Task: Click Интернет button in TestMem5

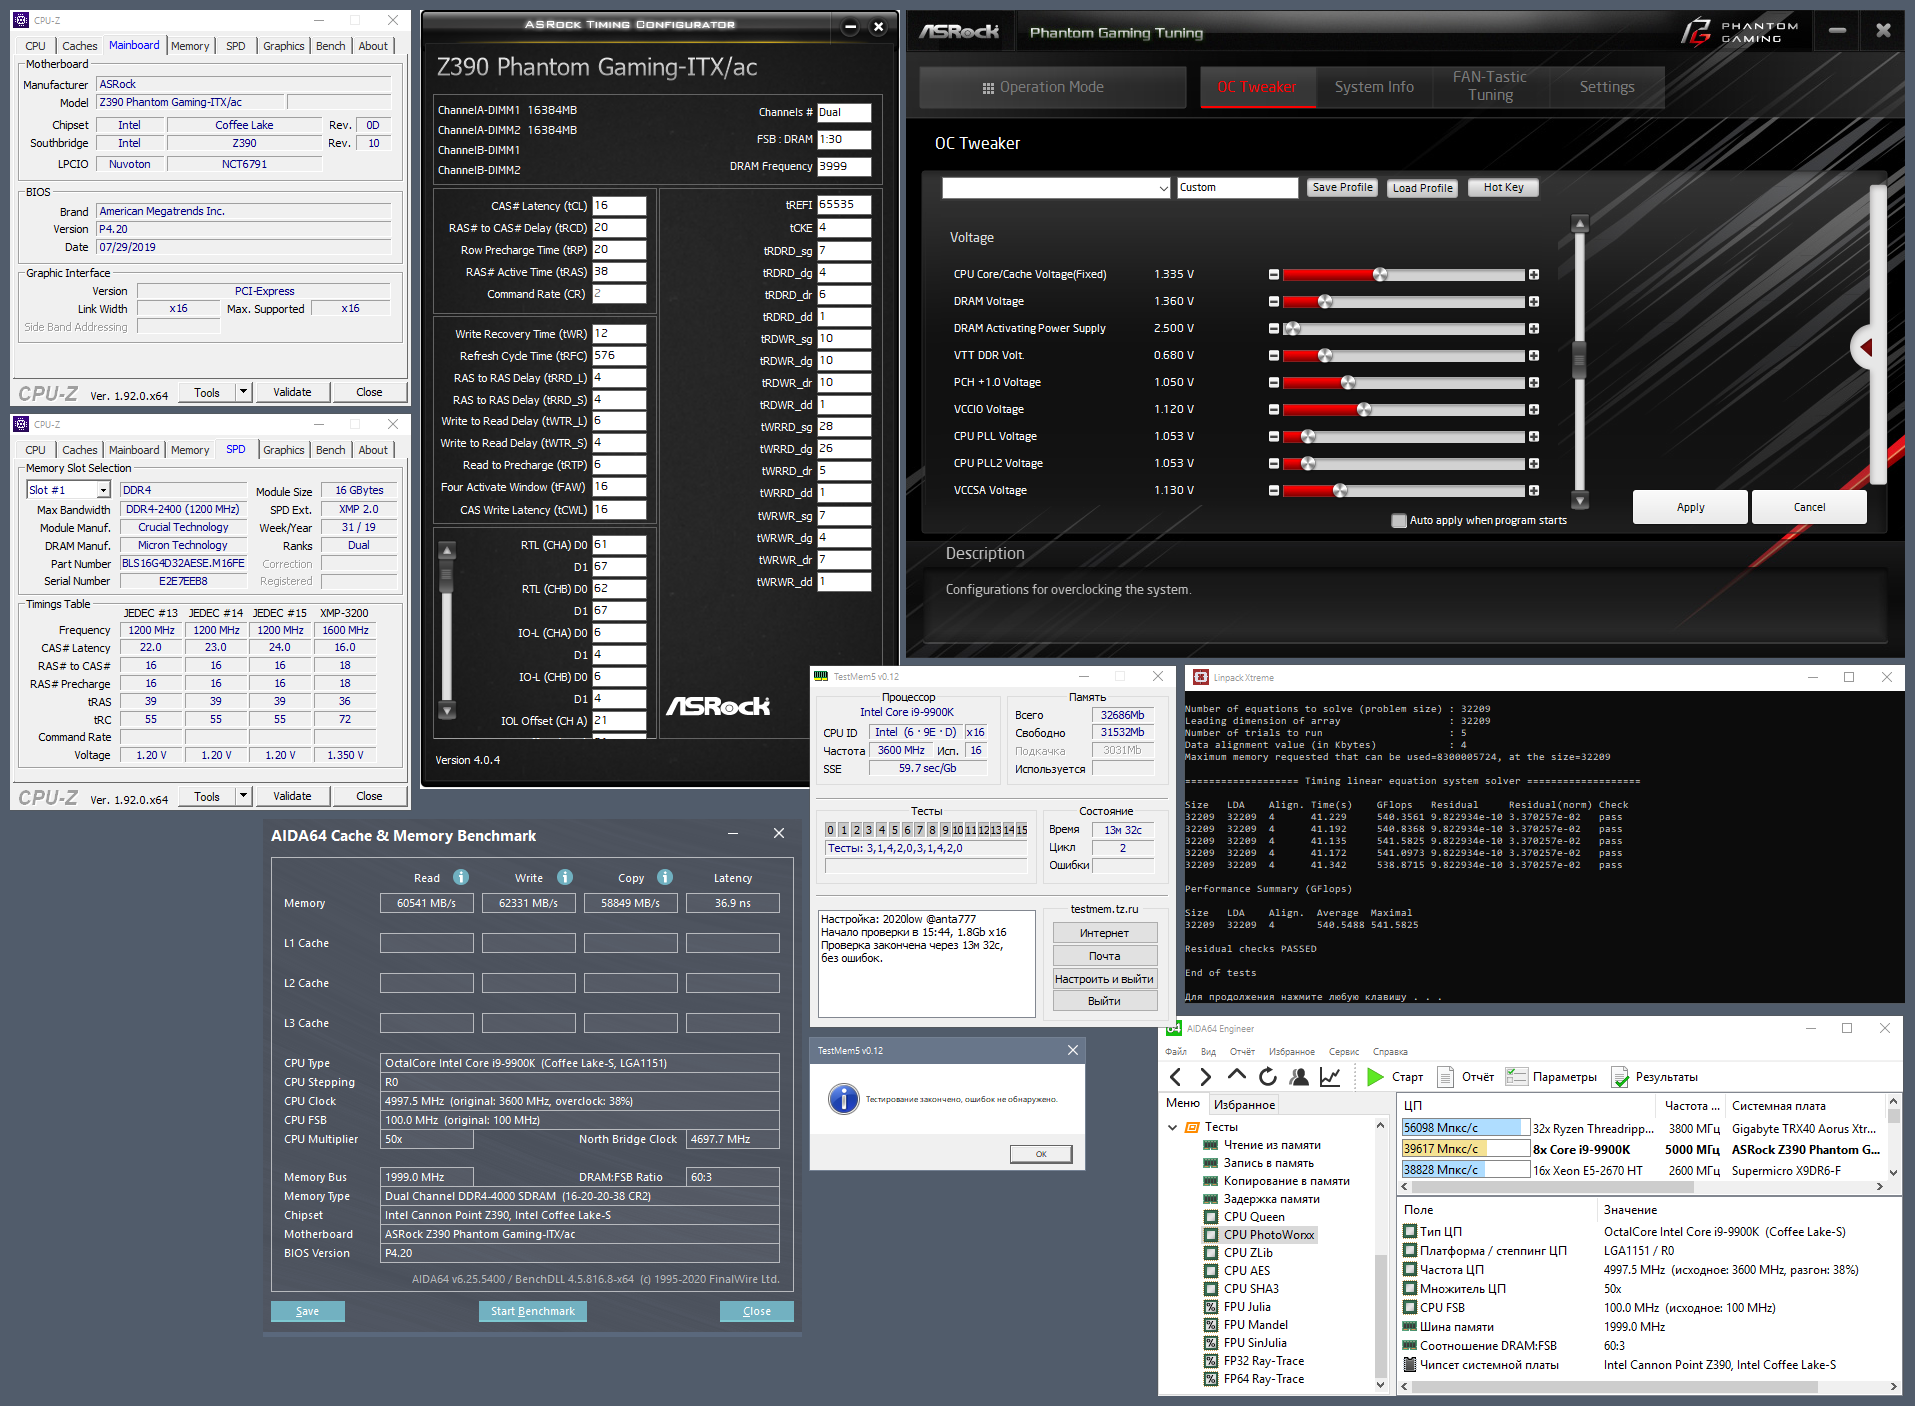Action: (x=1104, y=933)
